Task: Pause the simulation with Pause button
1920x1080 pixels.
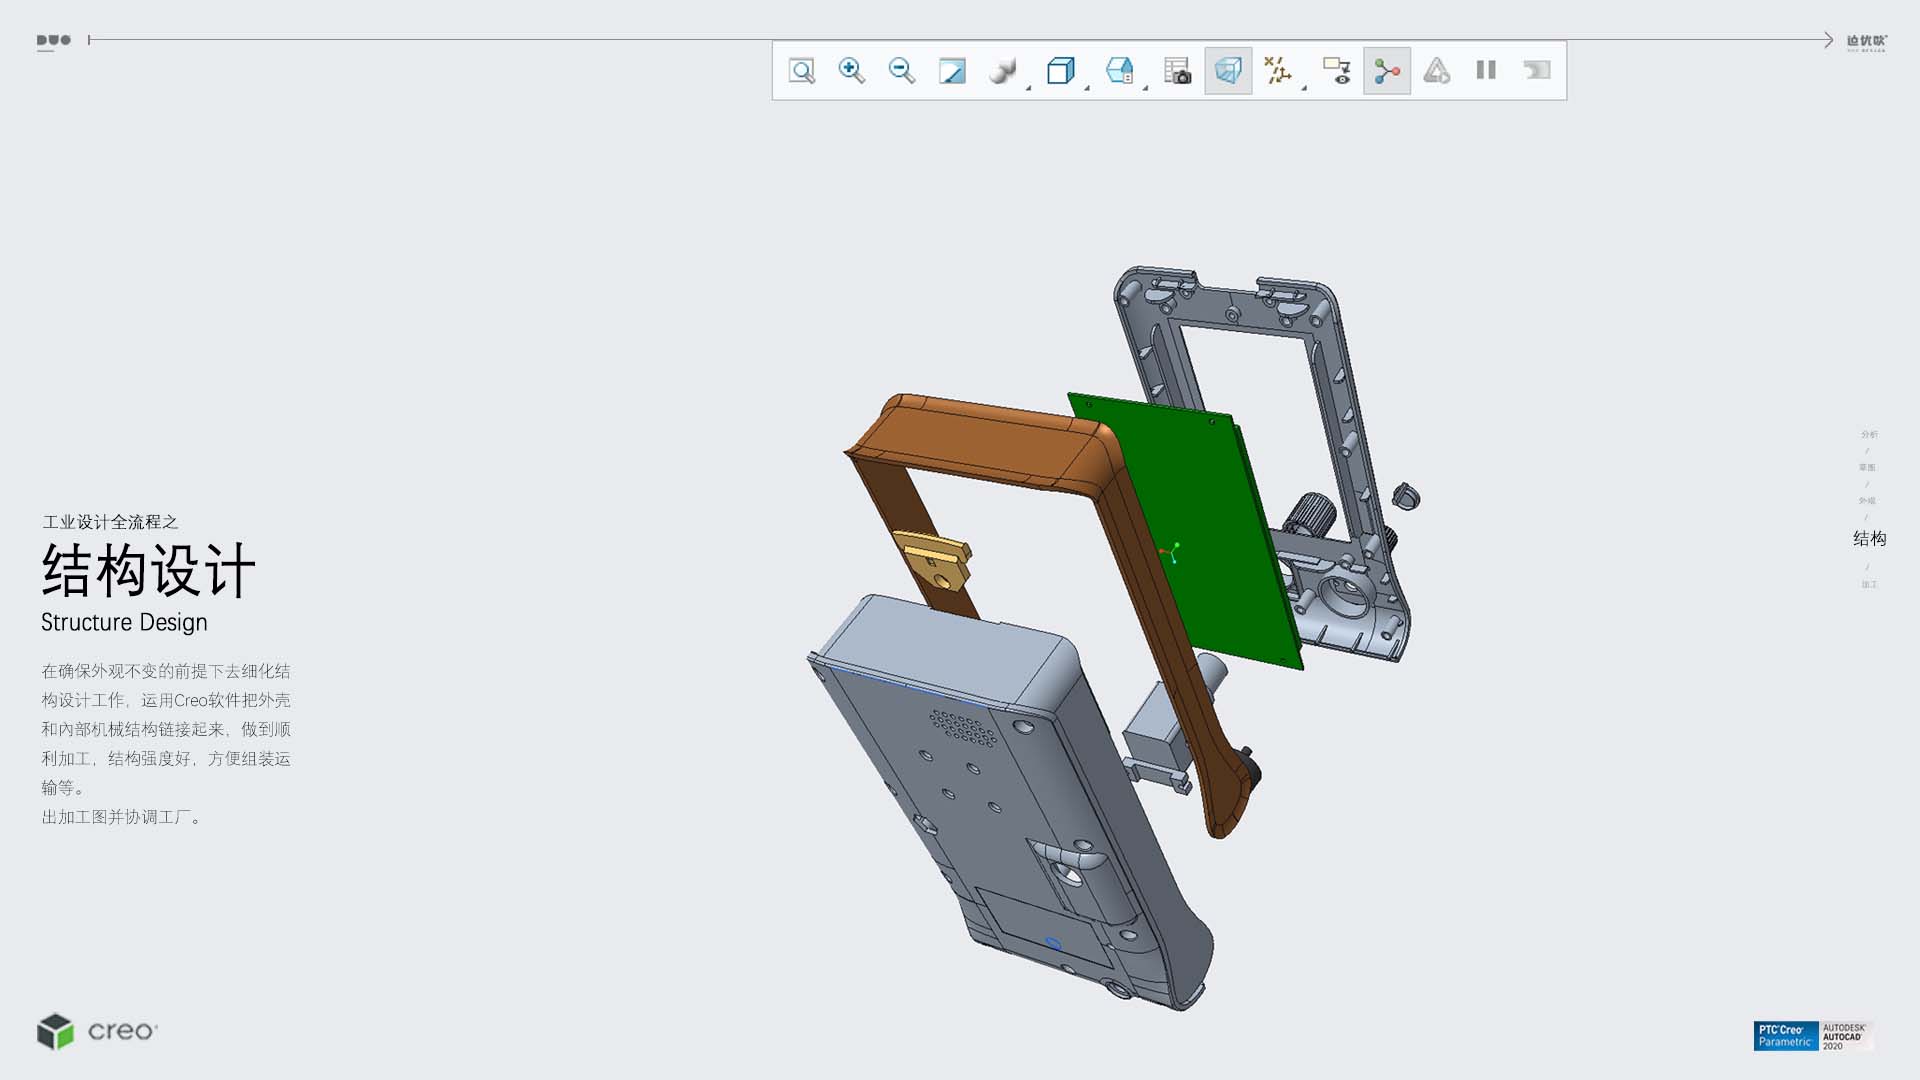Action: [x=1486, y=71]
